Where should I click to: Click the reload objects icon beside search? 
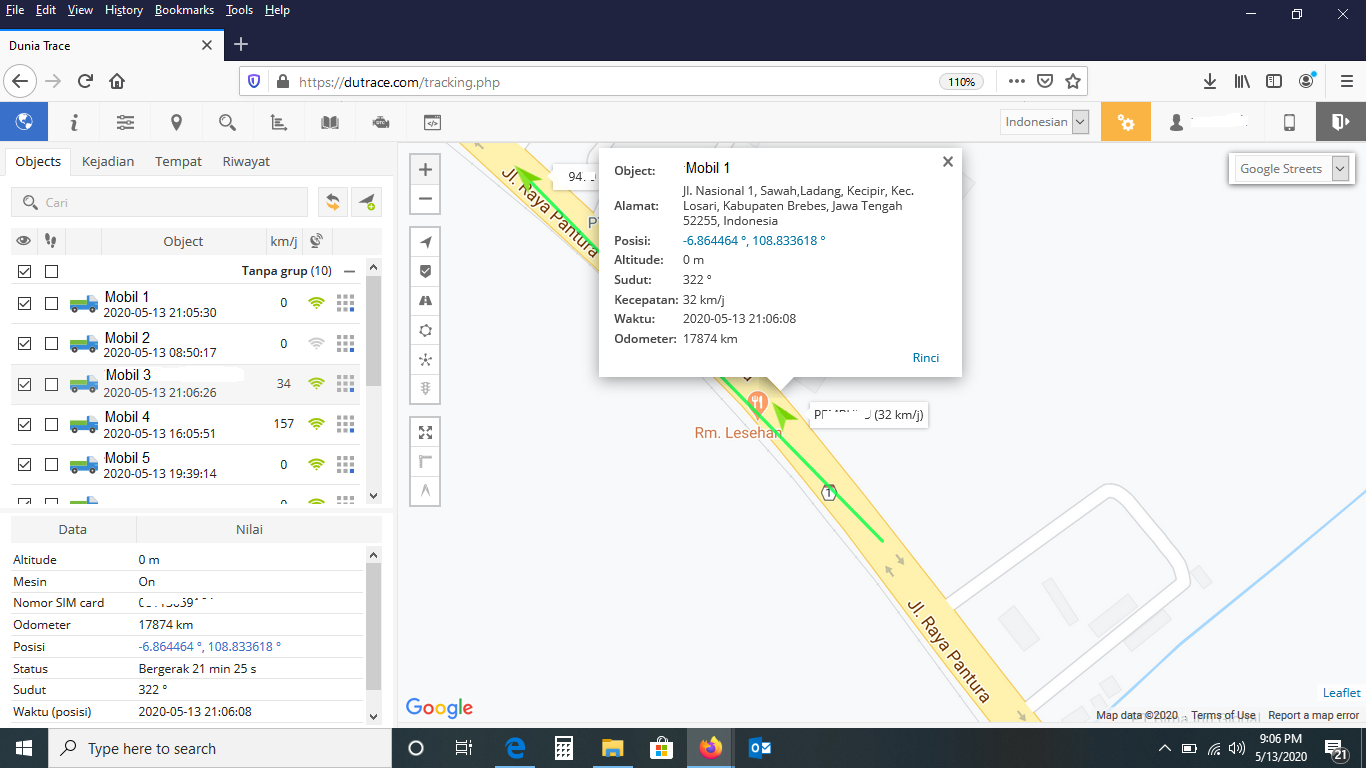pyautogui.click(x=333, y=202)
